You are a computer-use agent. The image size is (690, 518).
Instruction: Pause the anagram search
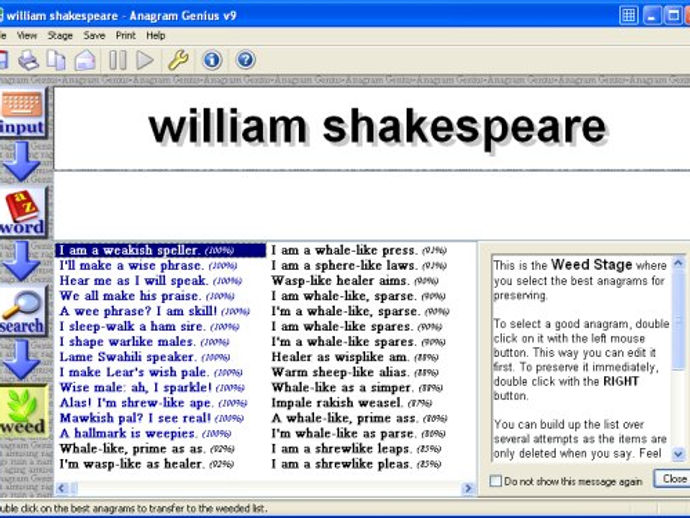point(118,60)
